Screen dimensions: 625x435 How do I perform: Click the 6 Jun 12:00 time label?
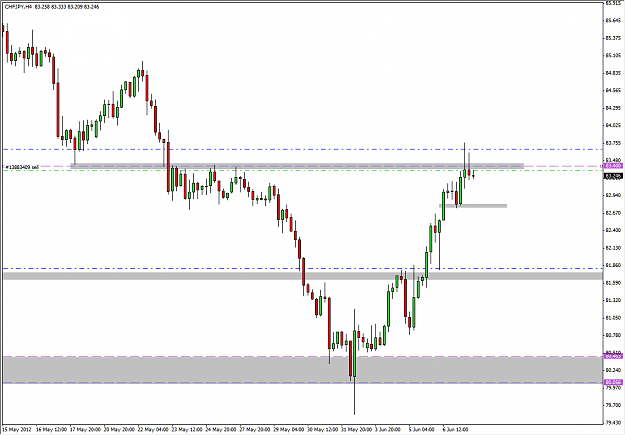pos(456,430)
